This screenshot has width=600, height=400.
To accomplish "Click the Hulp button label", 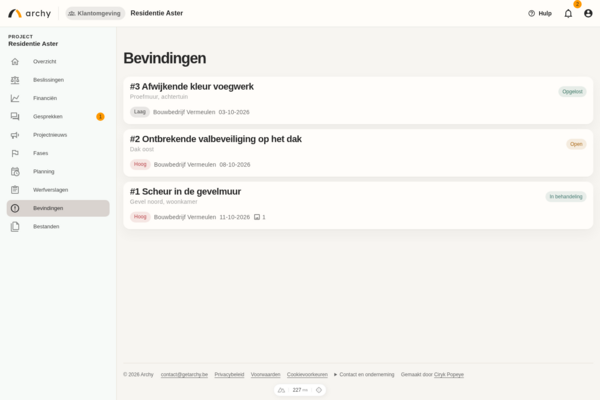I will click(545, 13).
